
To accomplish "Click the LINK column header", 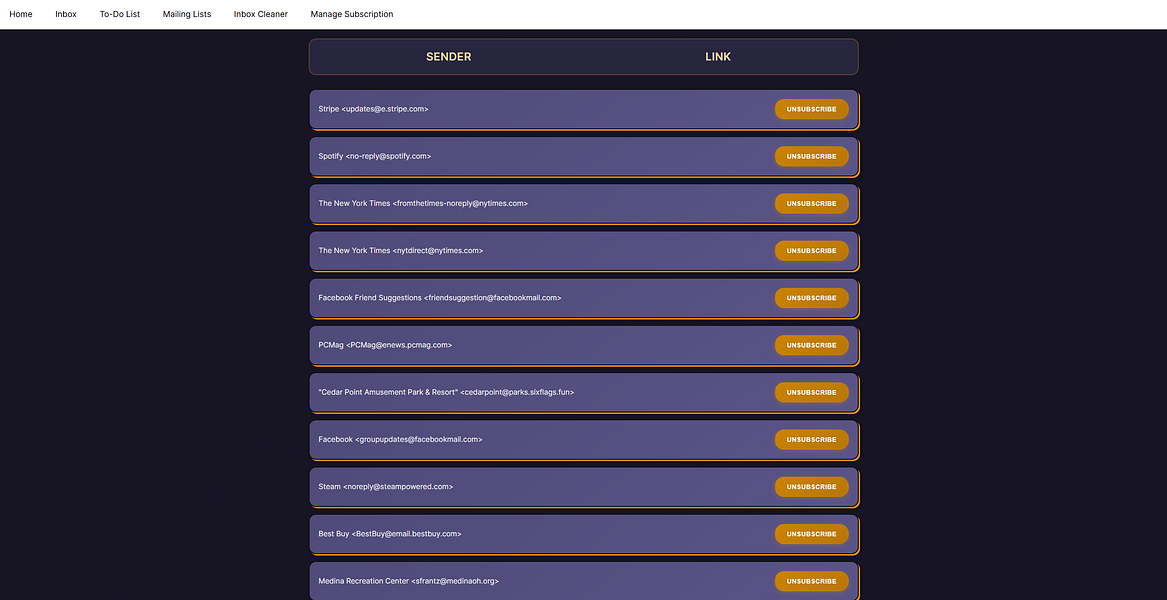I will coord(718,56).
